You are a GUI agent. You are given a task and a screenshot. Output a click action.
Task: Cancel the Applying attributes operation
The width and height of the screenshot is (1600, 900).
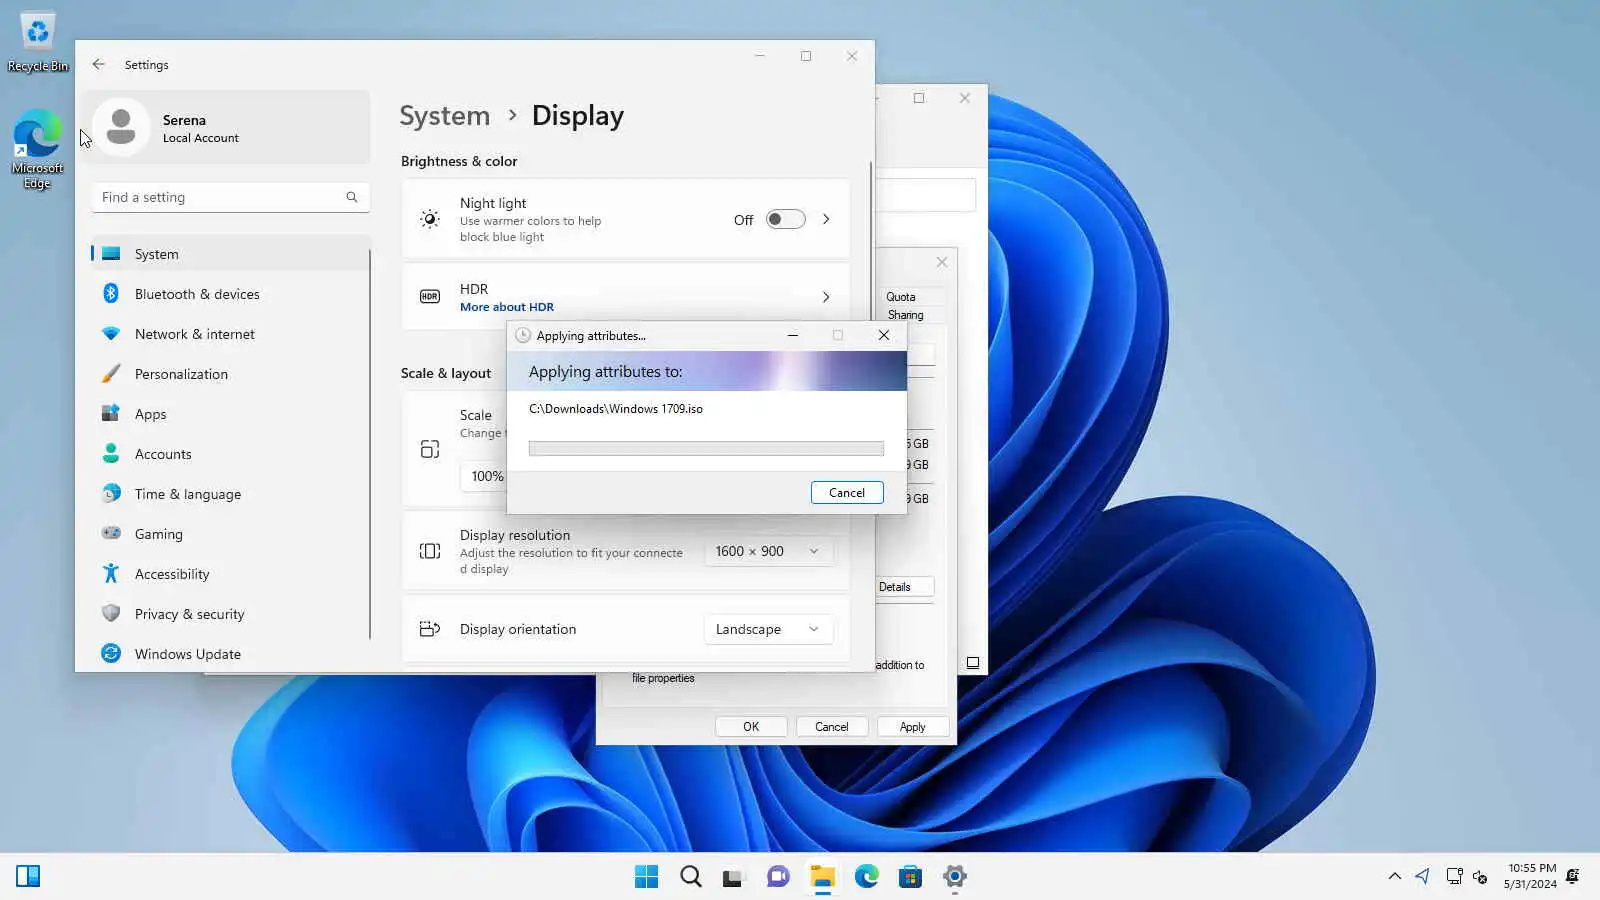(x=847, y=492)
